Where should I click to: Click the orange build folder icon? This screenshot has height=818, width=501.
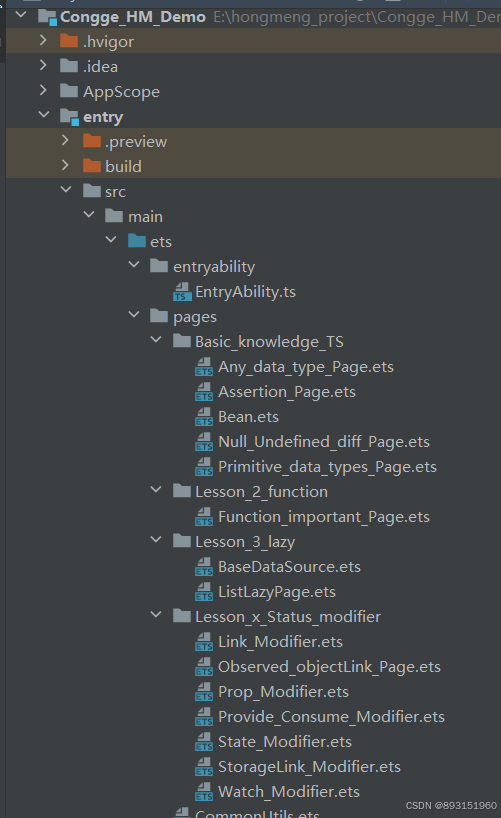click(x=92, y=166)
